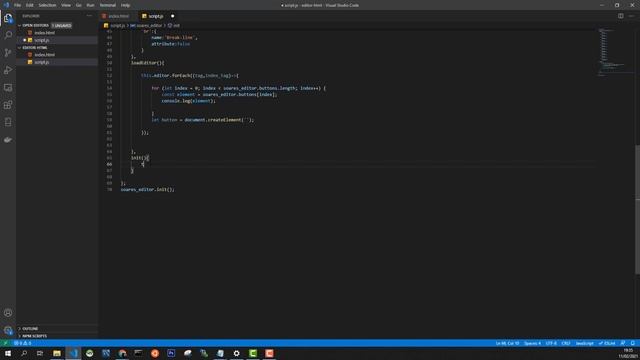Select the script.js editor tab
This screenshot has height=360, width=640.
[155, 16]
